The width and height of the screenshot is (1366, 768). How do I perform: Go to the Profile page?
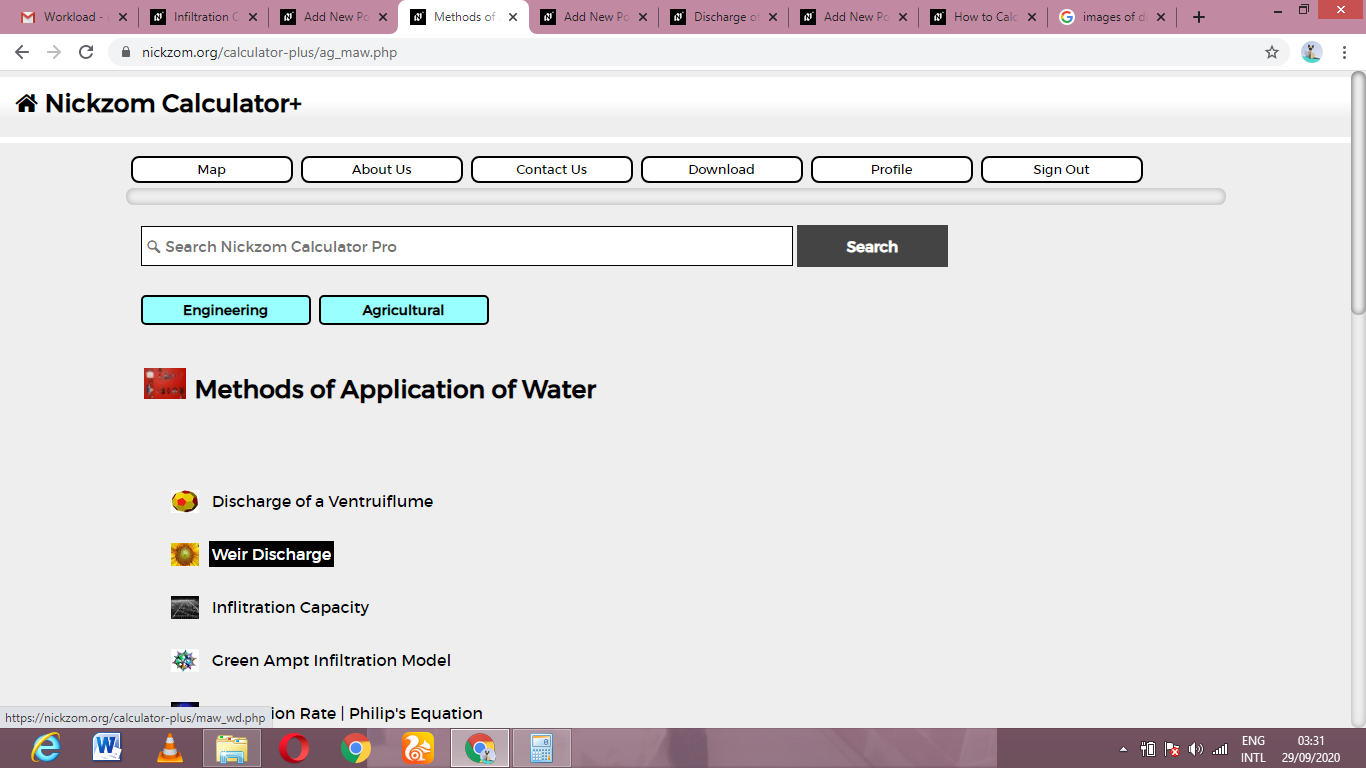point(892,169)
